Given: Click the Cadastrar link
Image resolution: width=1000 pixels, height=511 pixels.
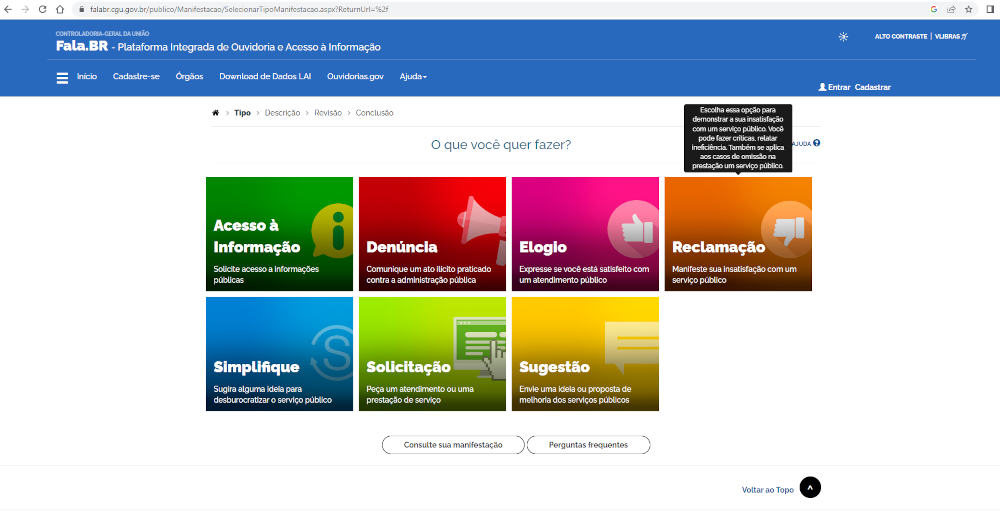Looking at the screenshot, I should click(872, 87).
